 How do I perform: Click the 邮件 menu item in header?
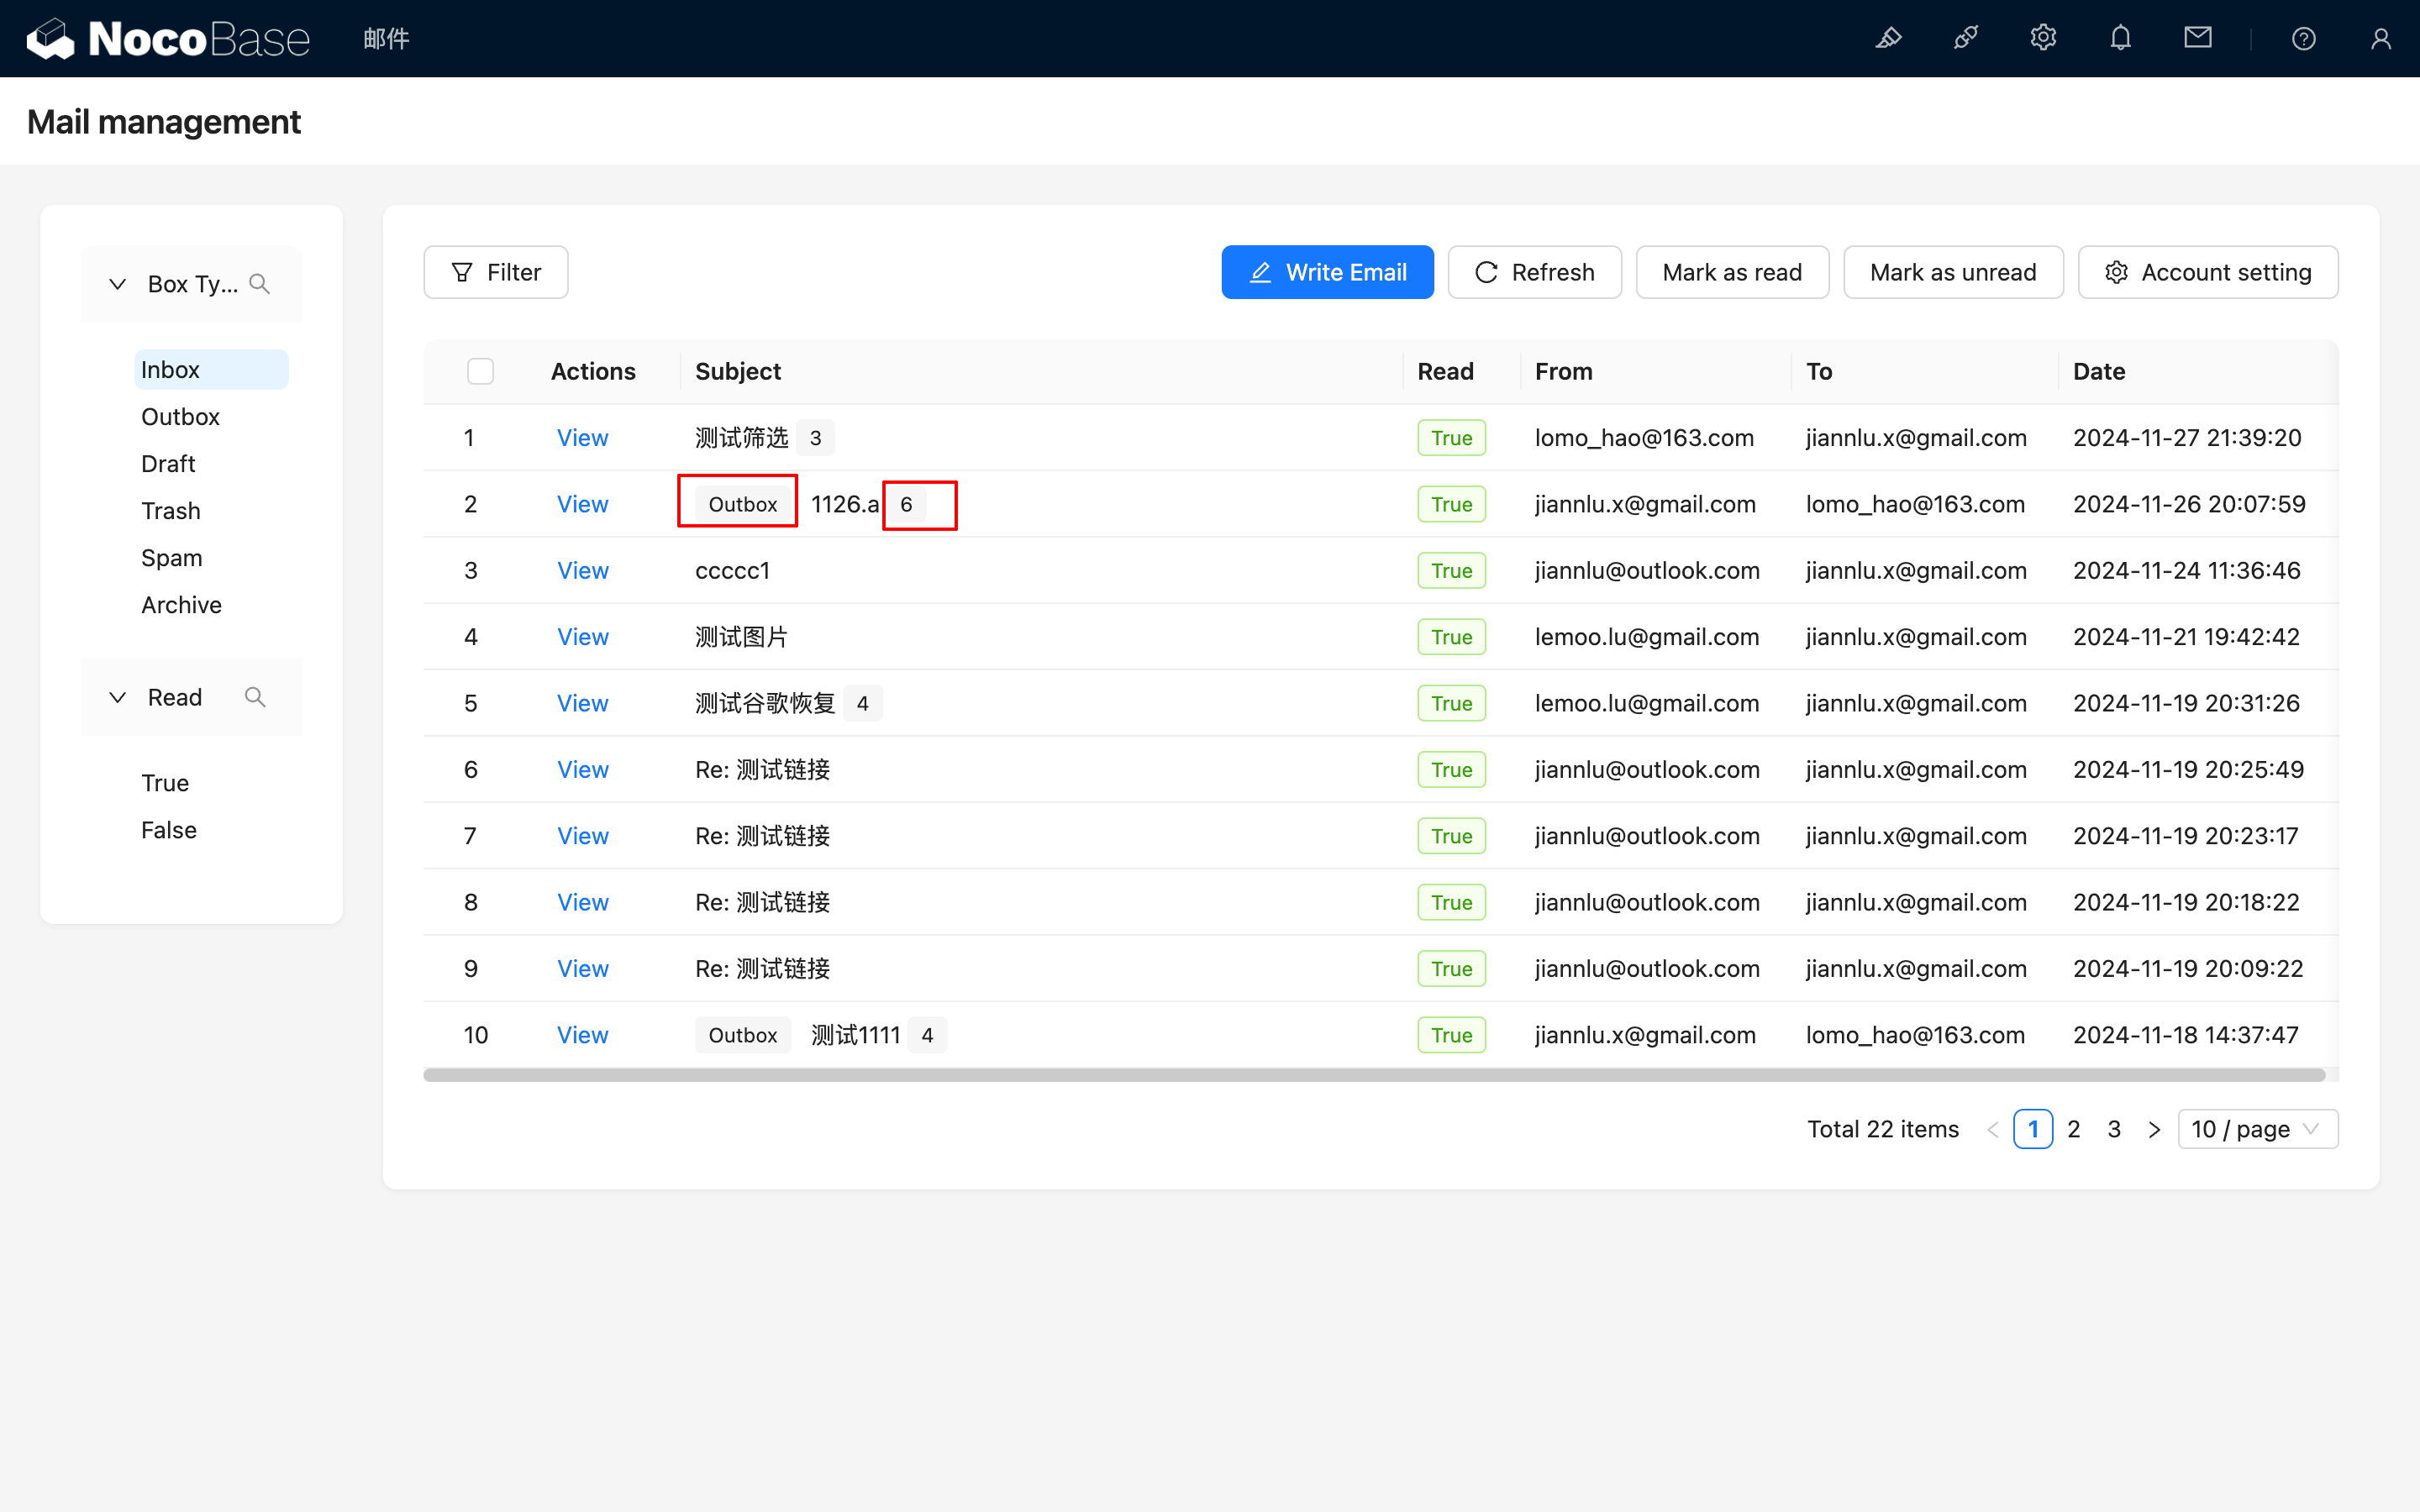386,39
